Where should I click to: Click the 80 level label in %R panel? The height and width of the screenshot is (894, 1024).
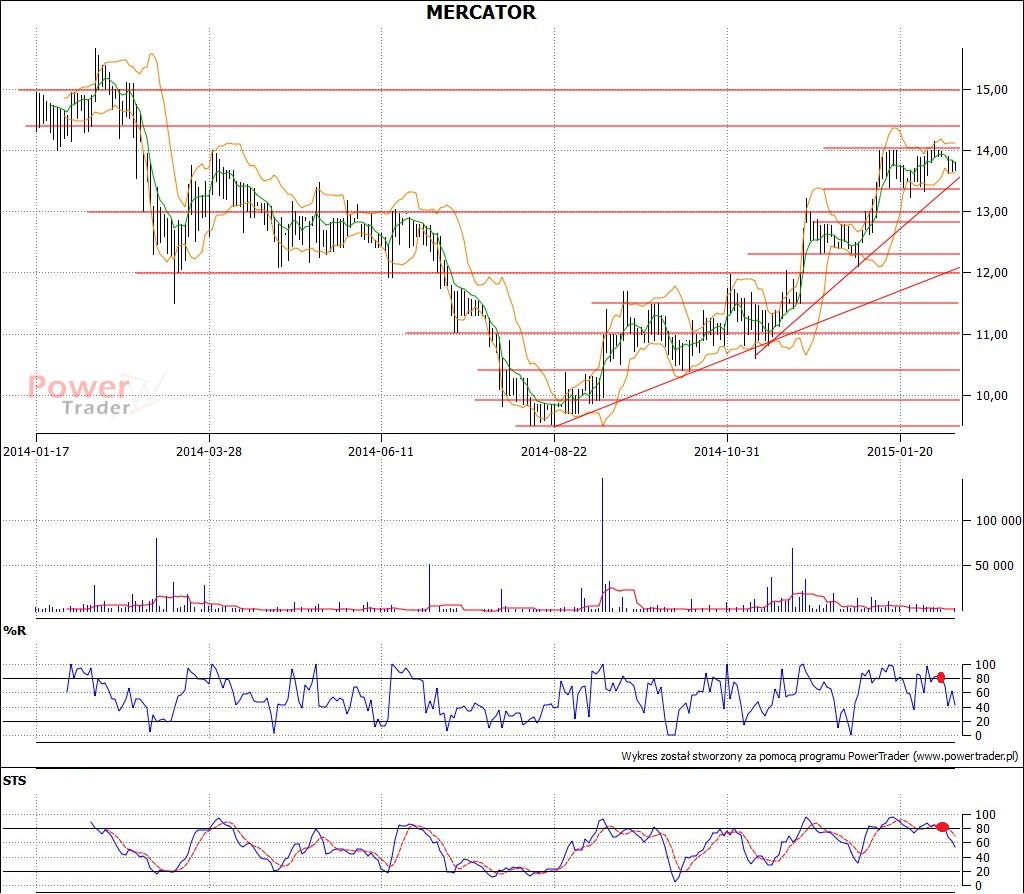pos(982,678)
